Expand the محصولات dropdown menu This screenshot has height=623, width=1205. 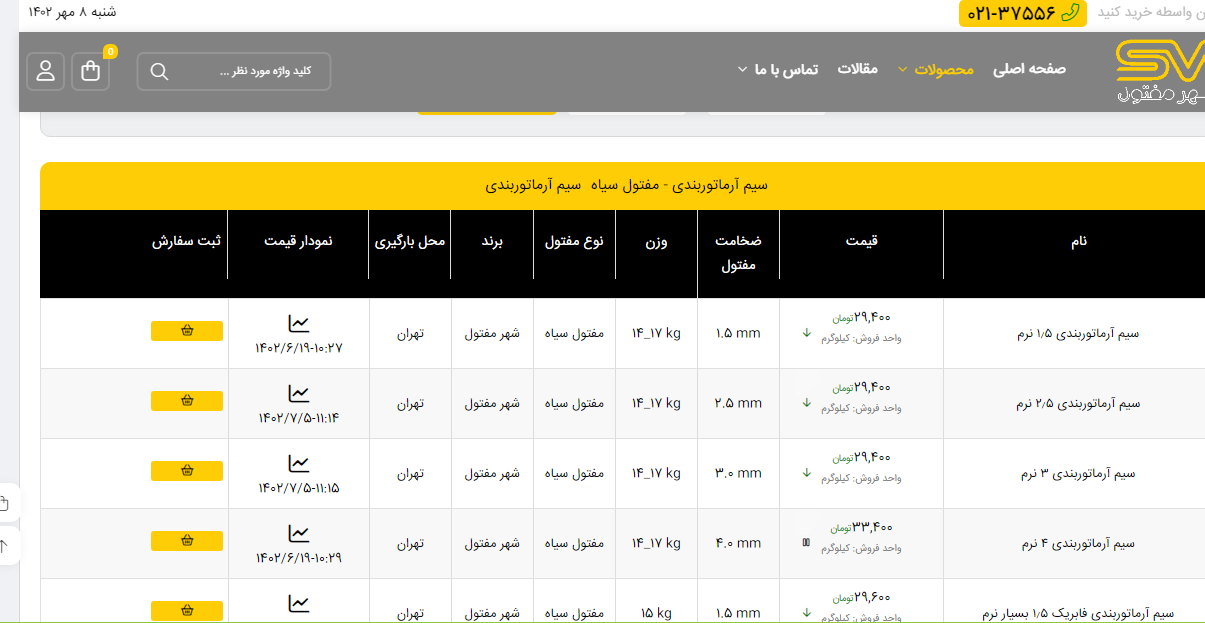click(935, 69)
